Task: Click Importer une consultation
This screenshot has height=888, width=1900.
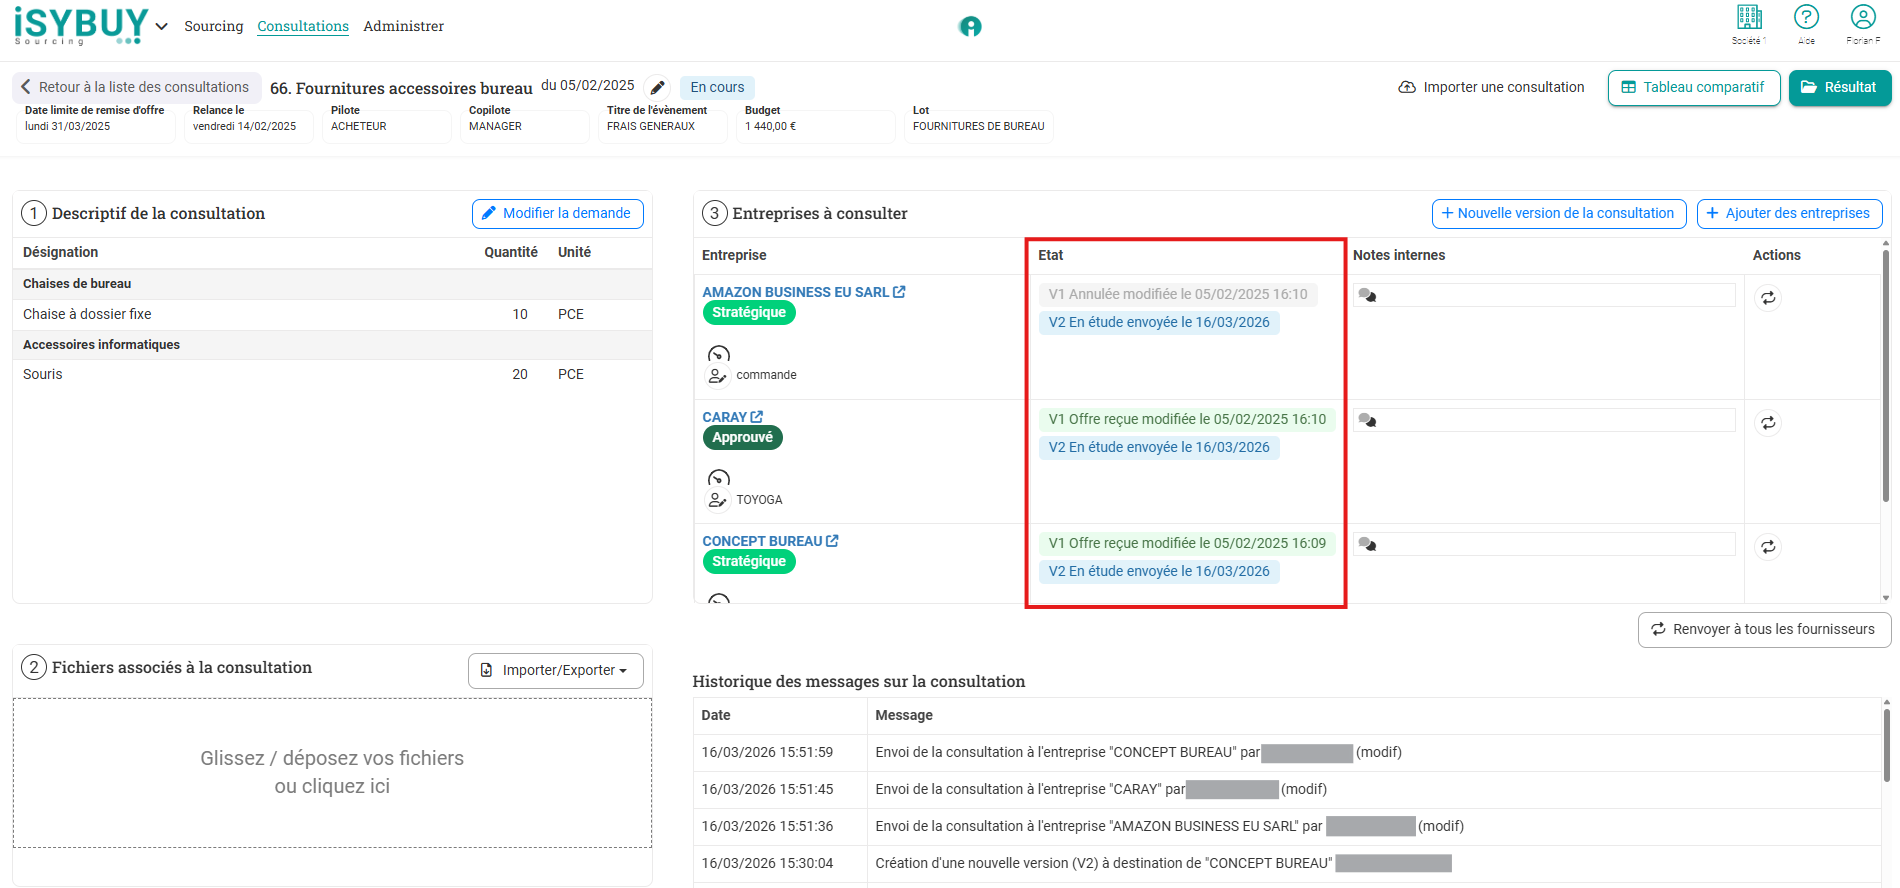Action: (x=1491, y=87)
